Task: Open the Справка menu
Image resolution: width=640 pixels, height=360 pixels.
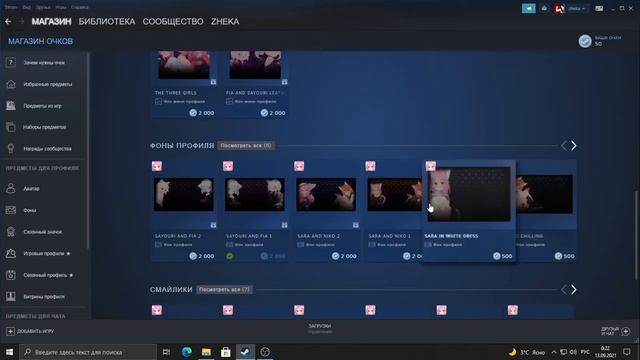Action: pos(80,7)
